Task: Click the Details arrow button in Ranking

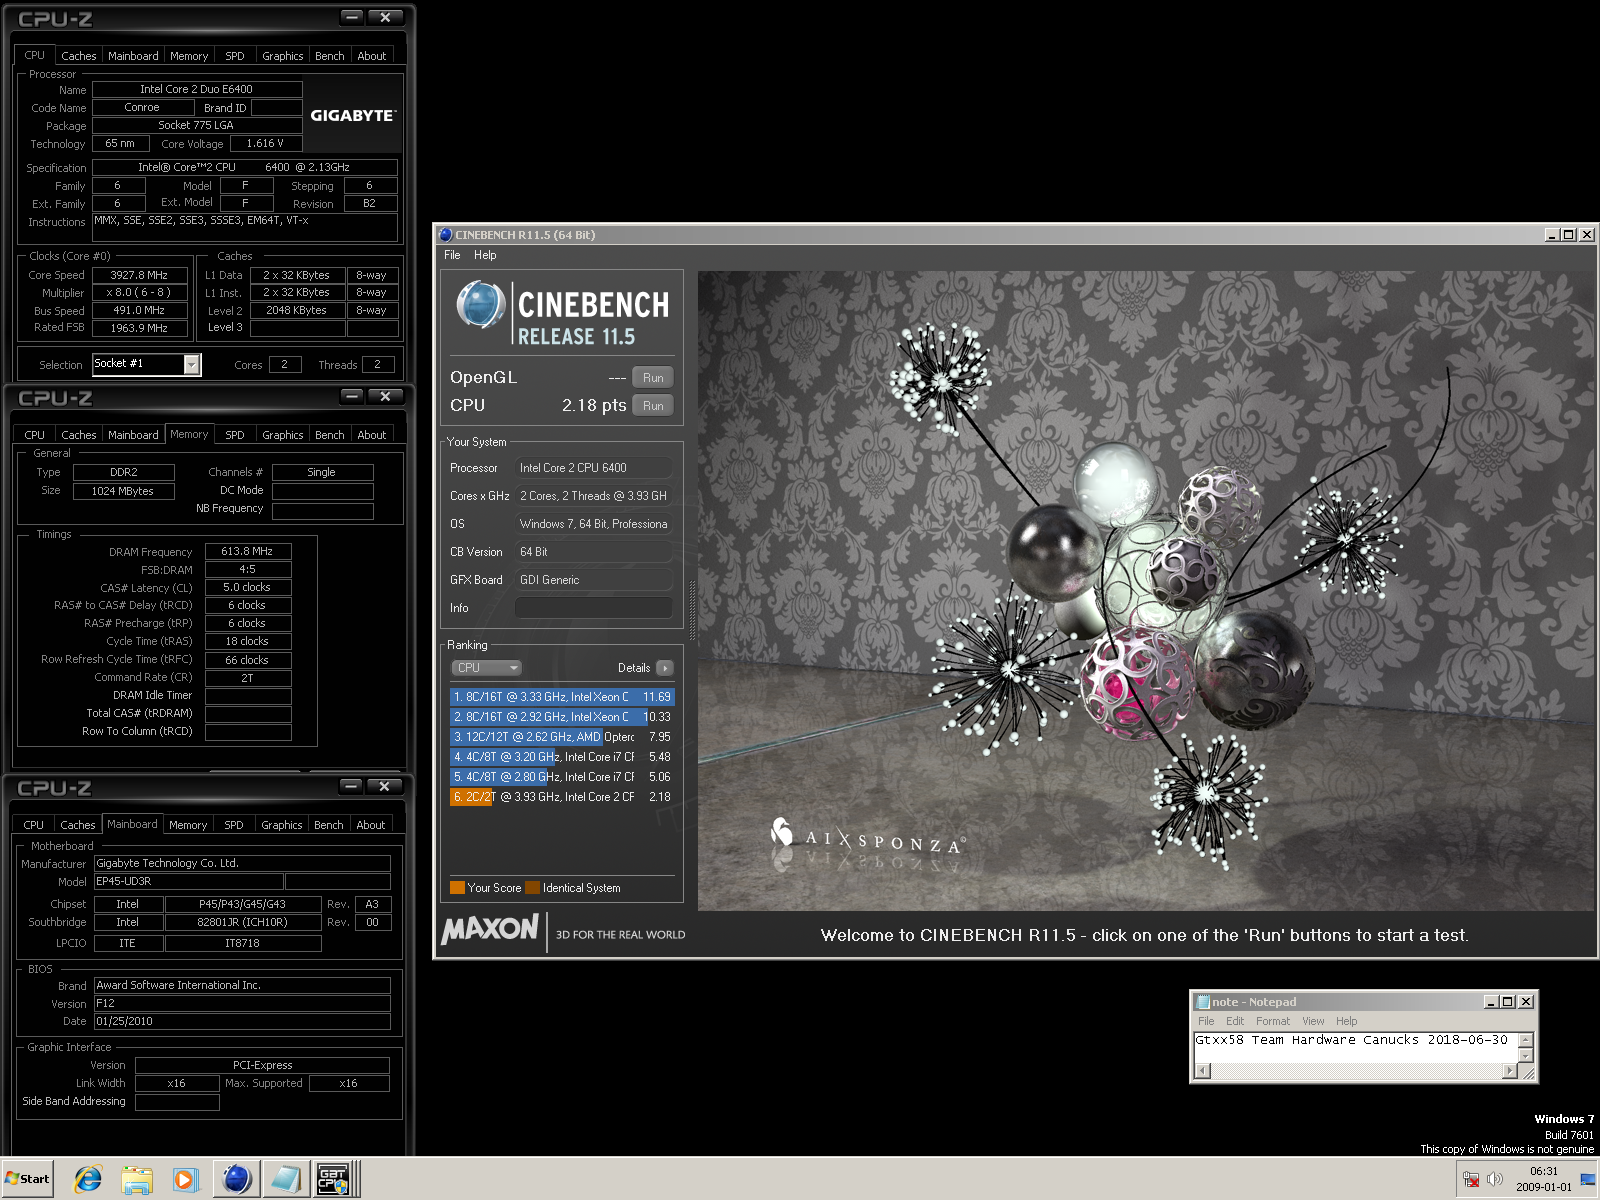Action: click(665, 668)
